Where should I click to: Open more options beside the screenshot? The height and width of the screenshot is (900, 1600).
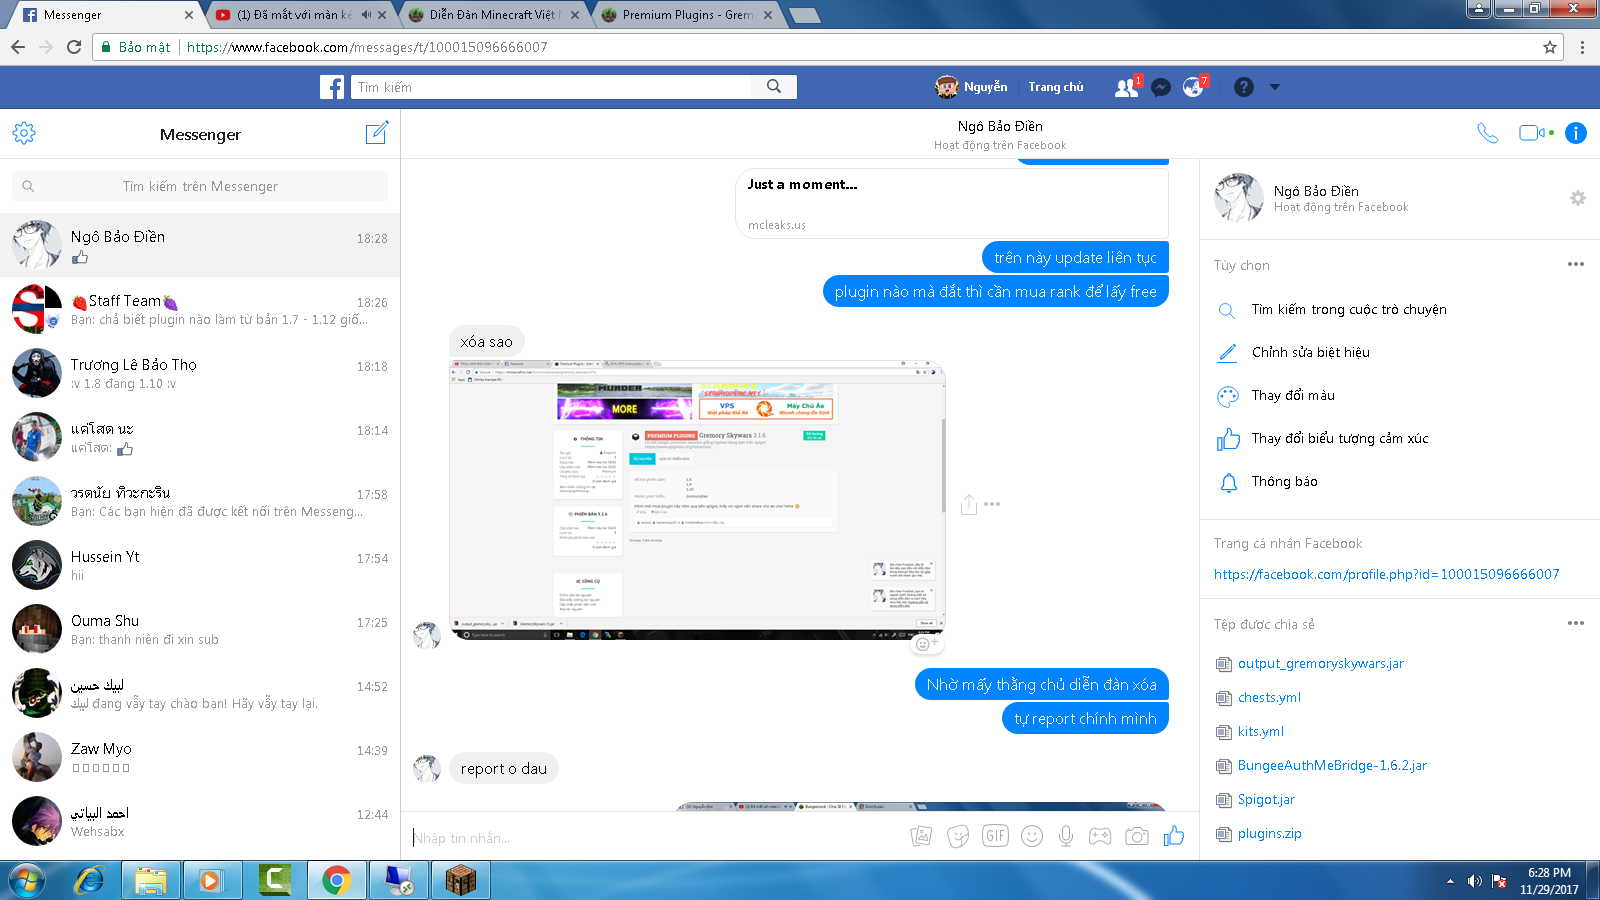click(992, 504)
